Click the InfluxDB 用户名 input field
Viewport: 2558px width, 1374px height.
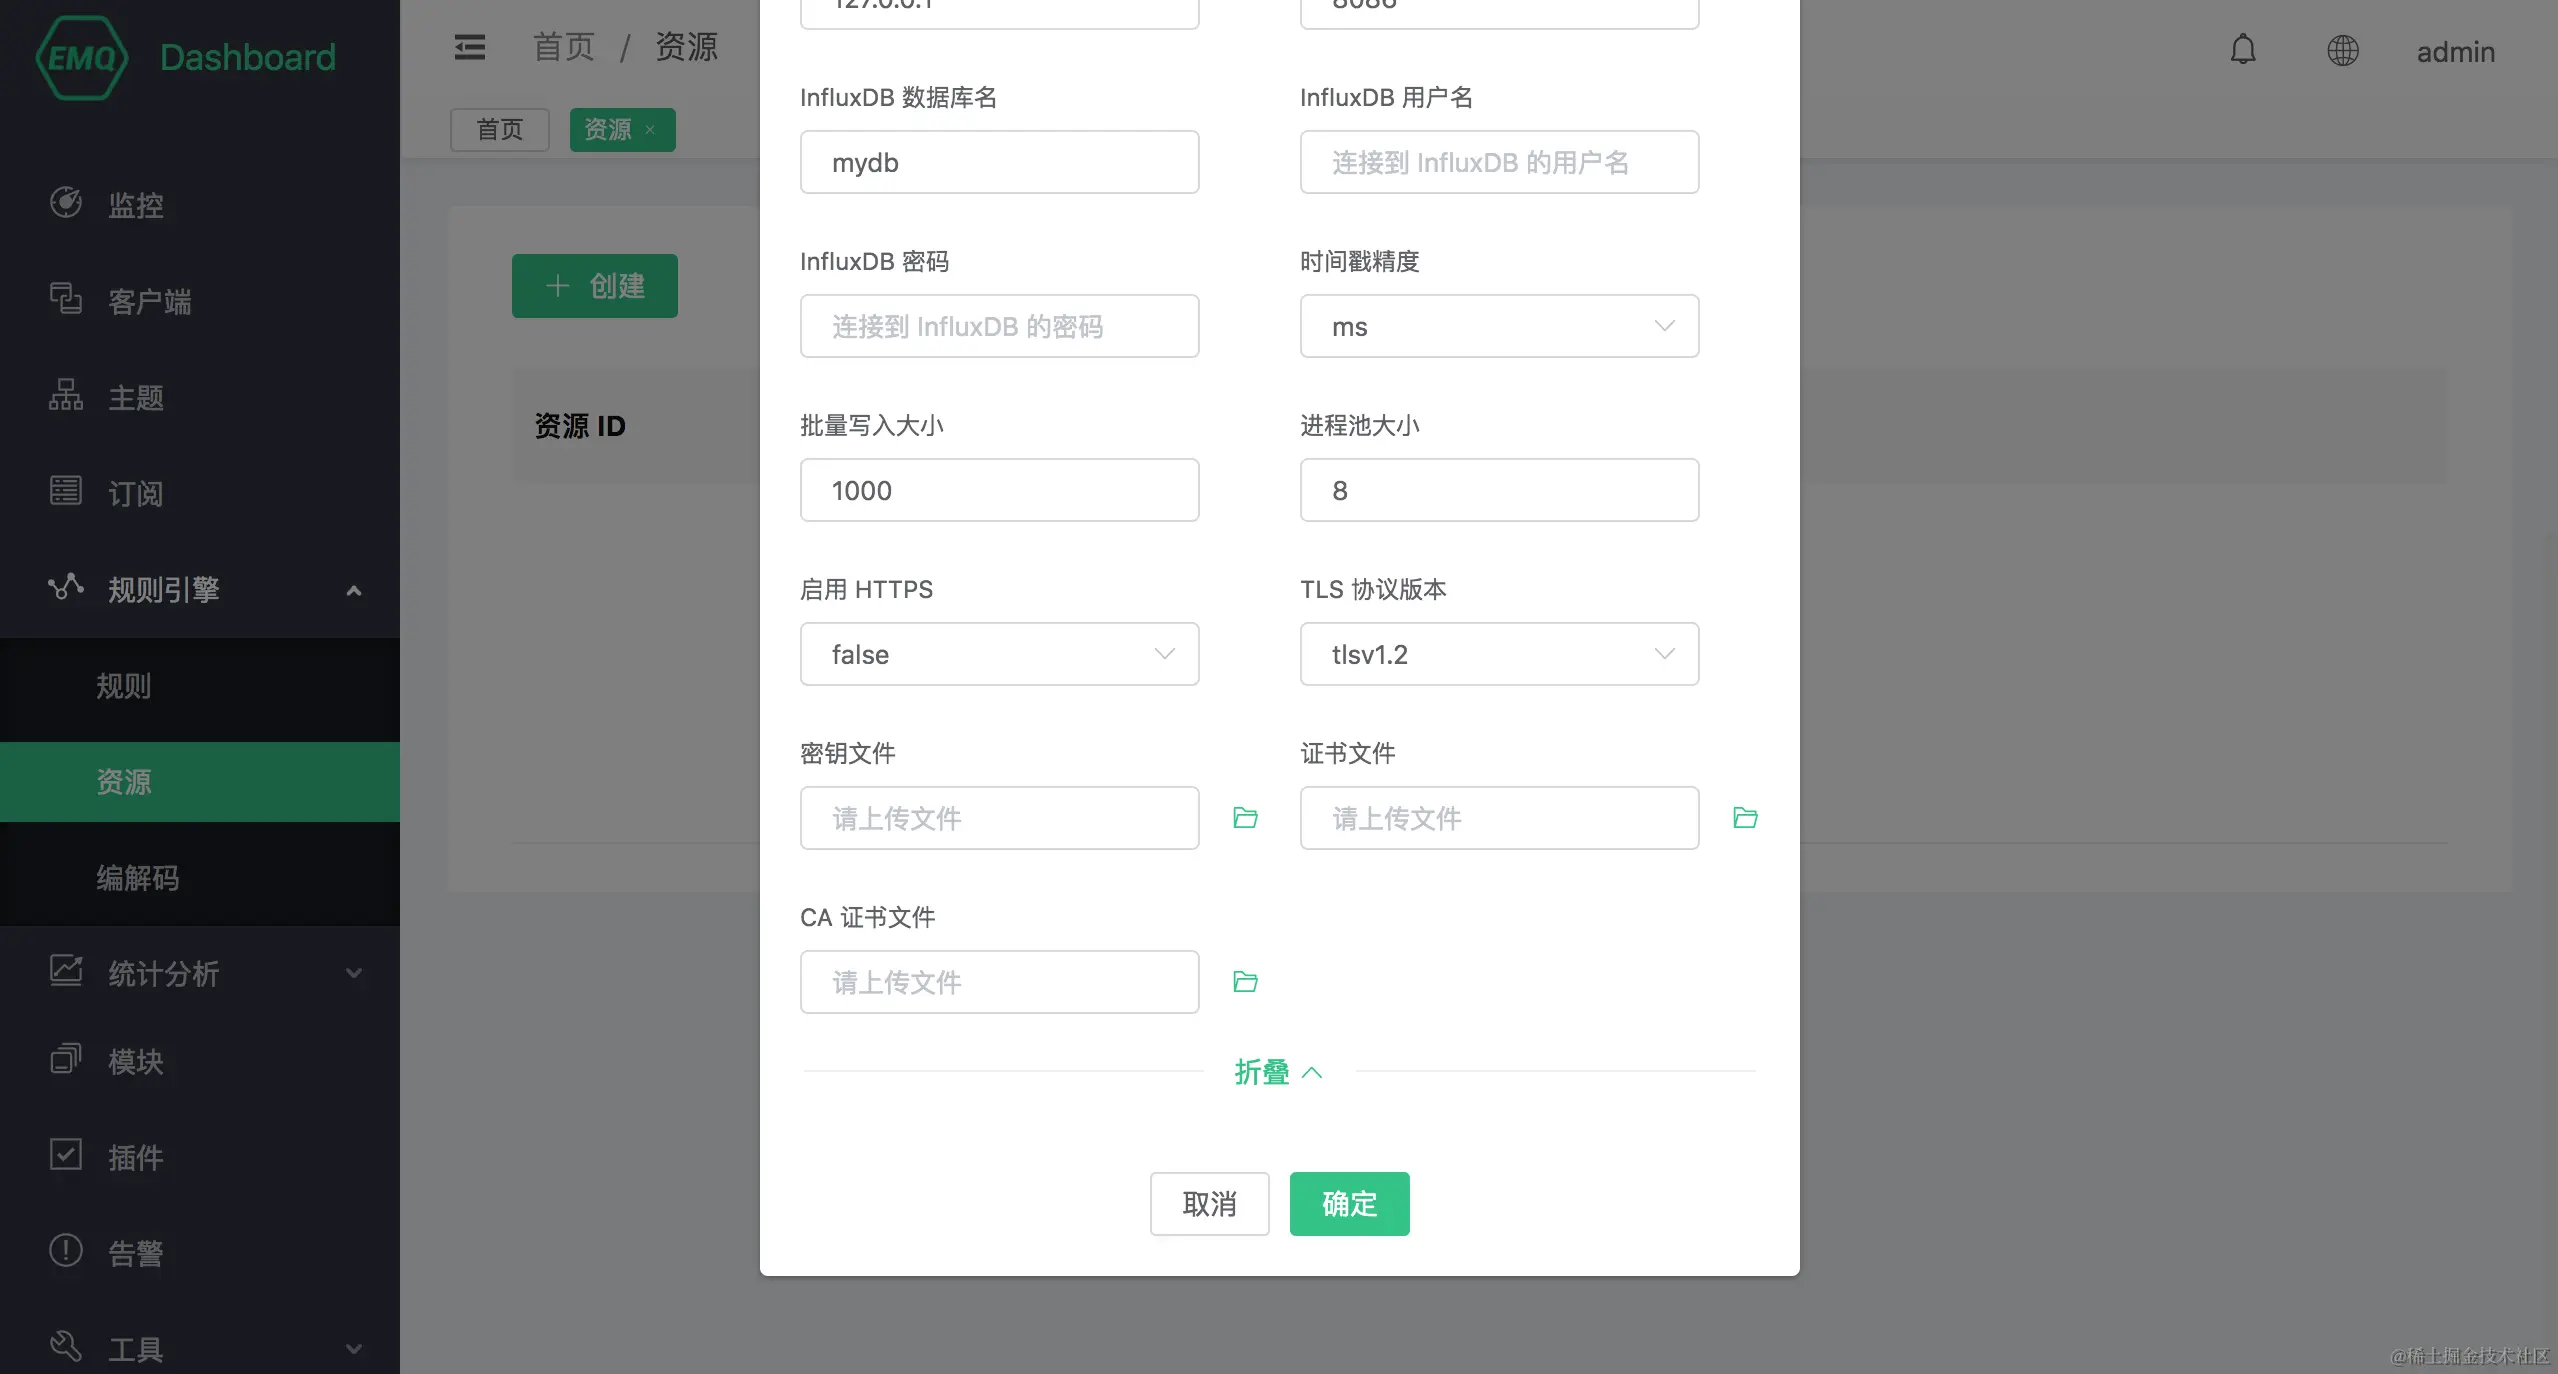[x=1498, y=162]
